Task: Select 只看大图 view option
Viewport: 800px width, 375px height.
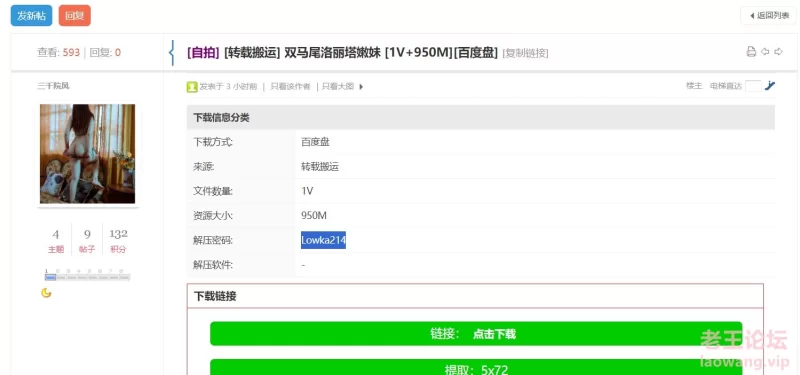Action: click(338, 87)
